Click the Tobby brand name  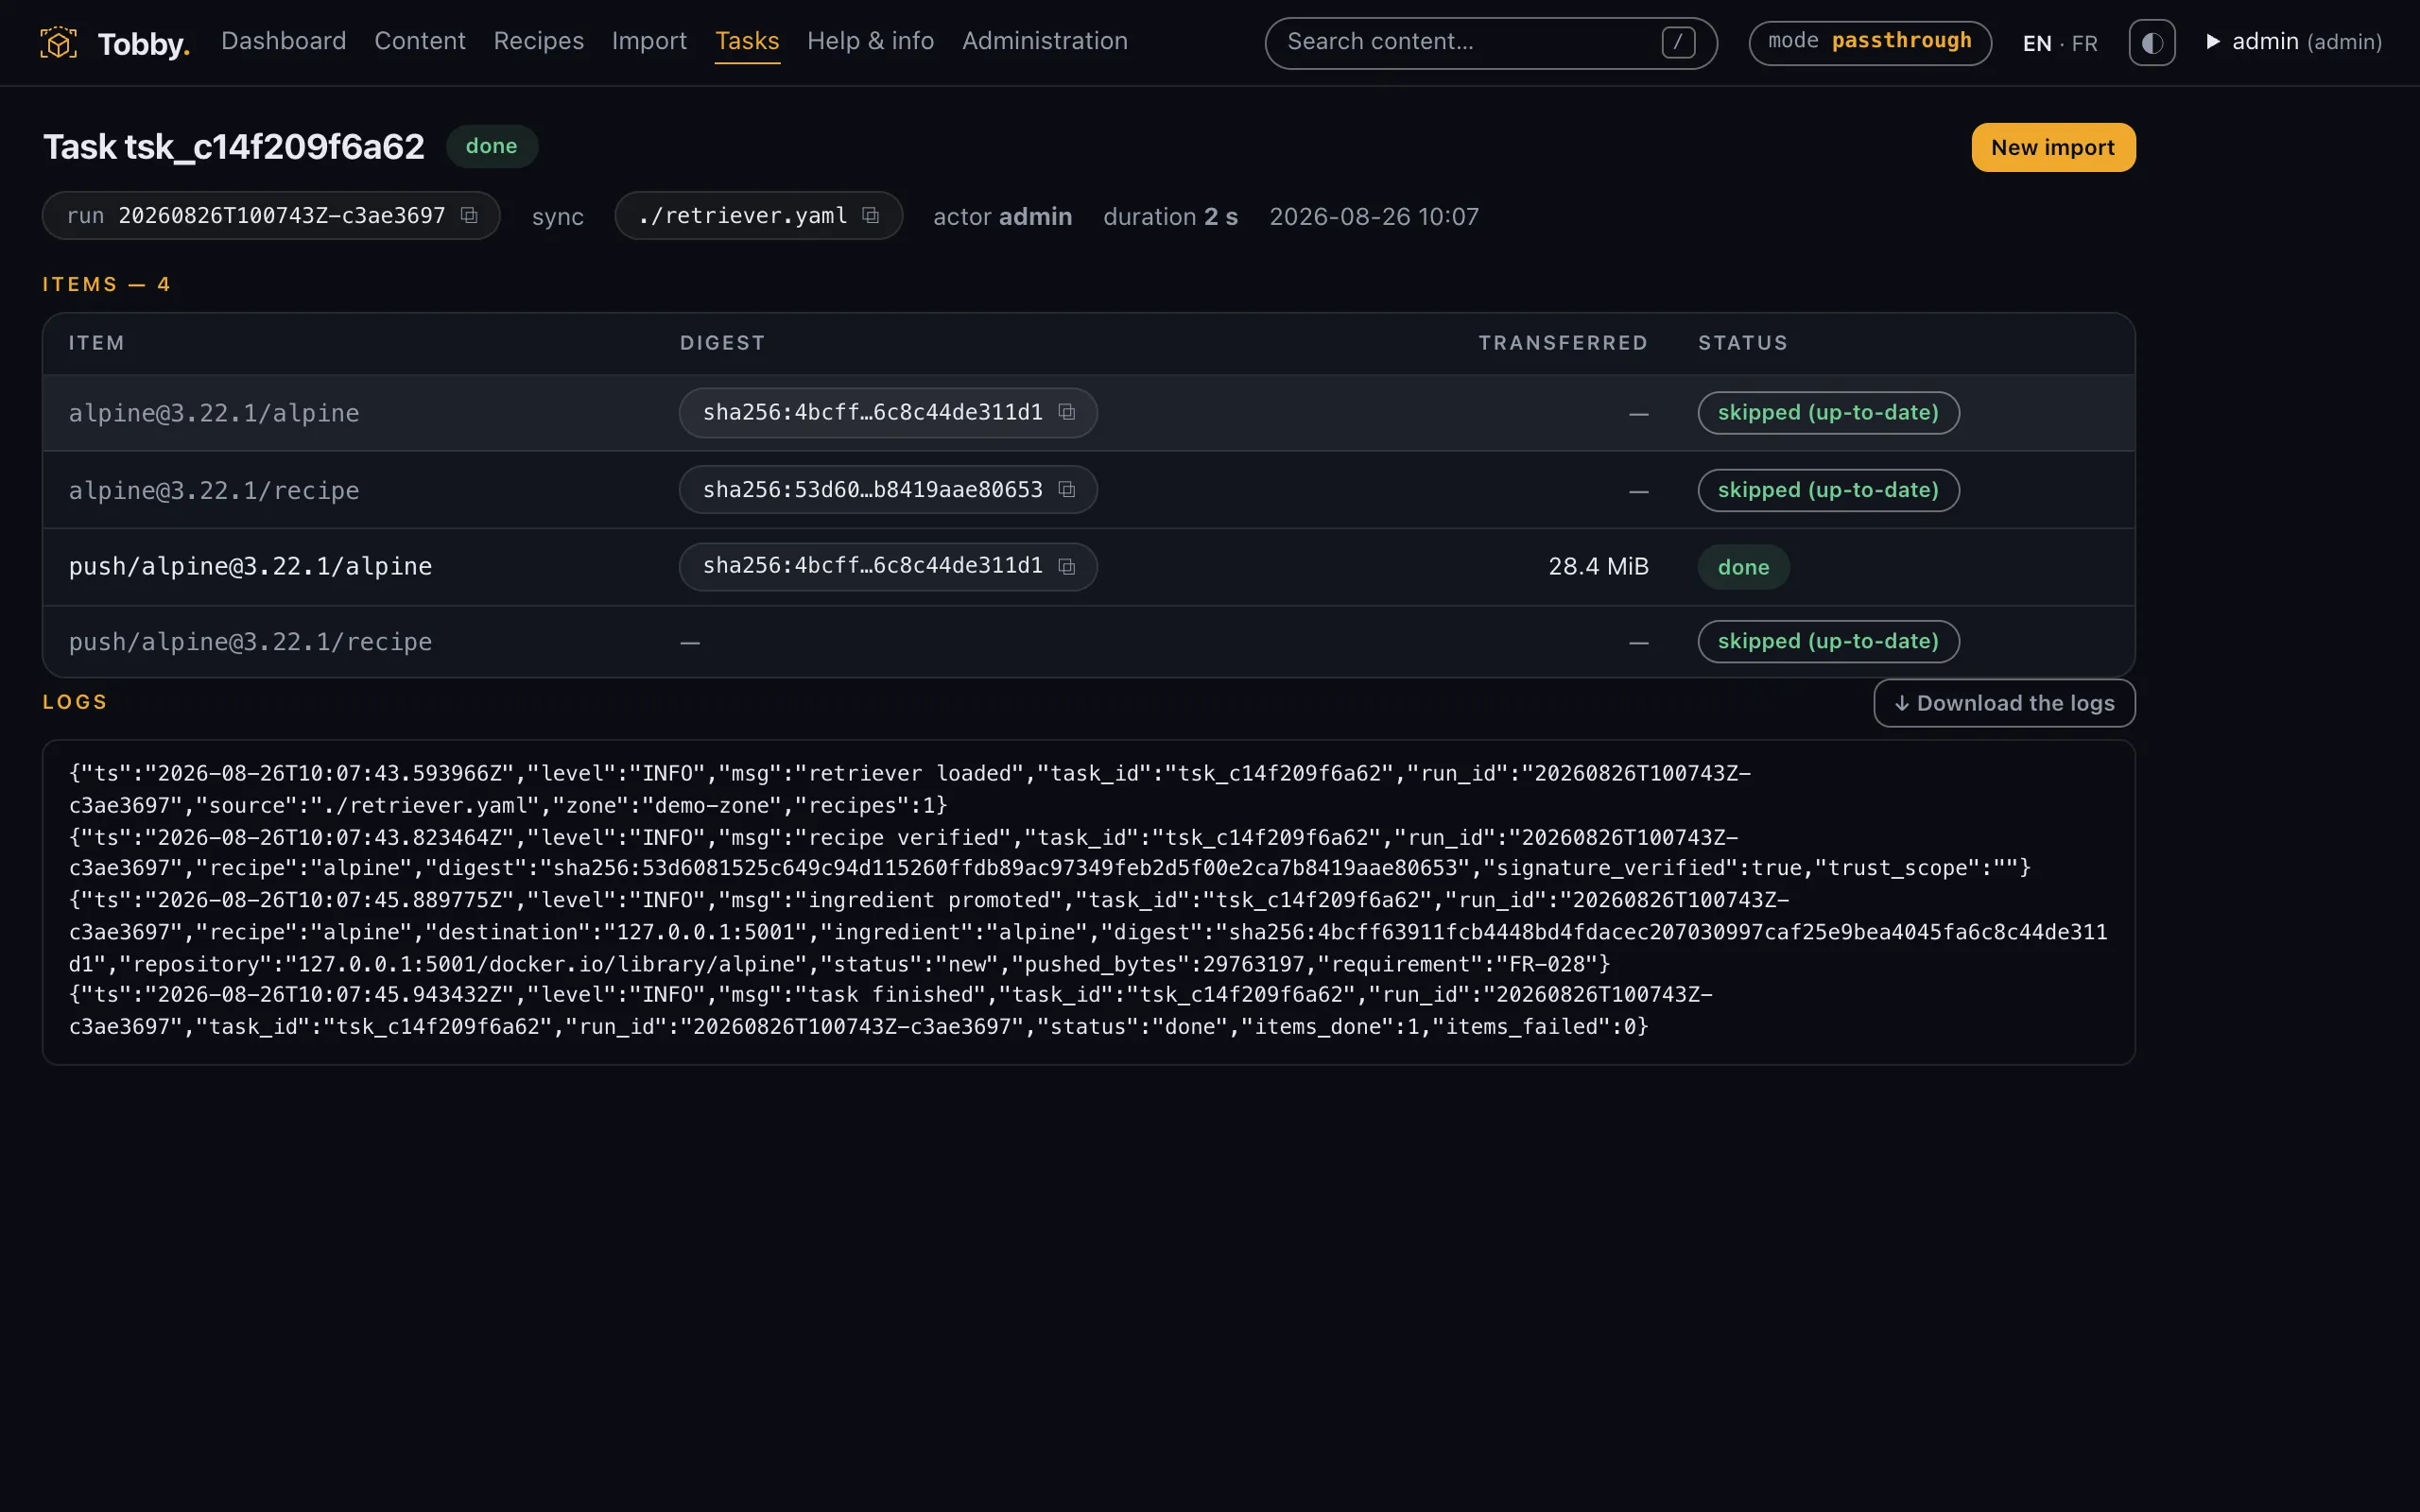tap(144, 44)
